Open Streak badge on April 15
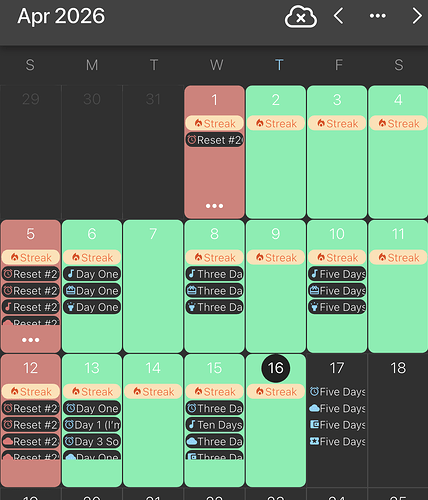The height and width of the screenshot is (500, 428). [214, 391]
